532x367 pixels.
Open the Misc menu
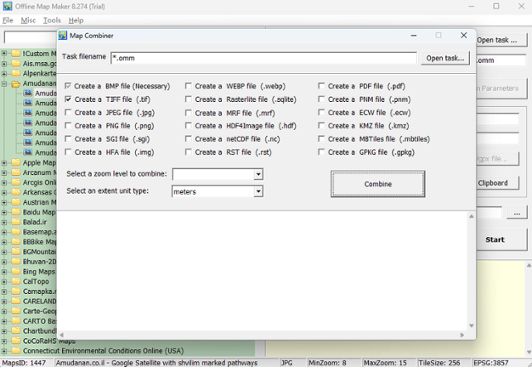(28, 20)
